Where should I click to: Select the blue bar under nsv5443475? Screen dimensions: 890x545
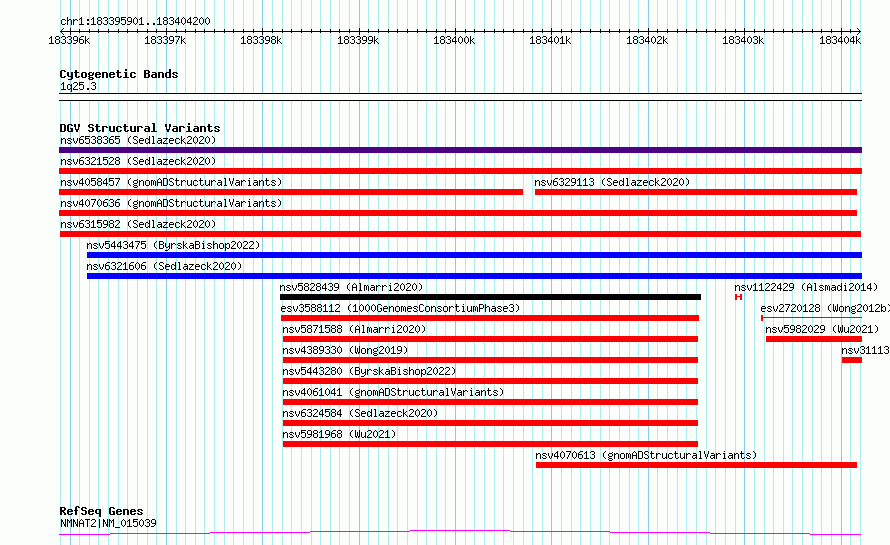pos(475,255)
